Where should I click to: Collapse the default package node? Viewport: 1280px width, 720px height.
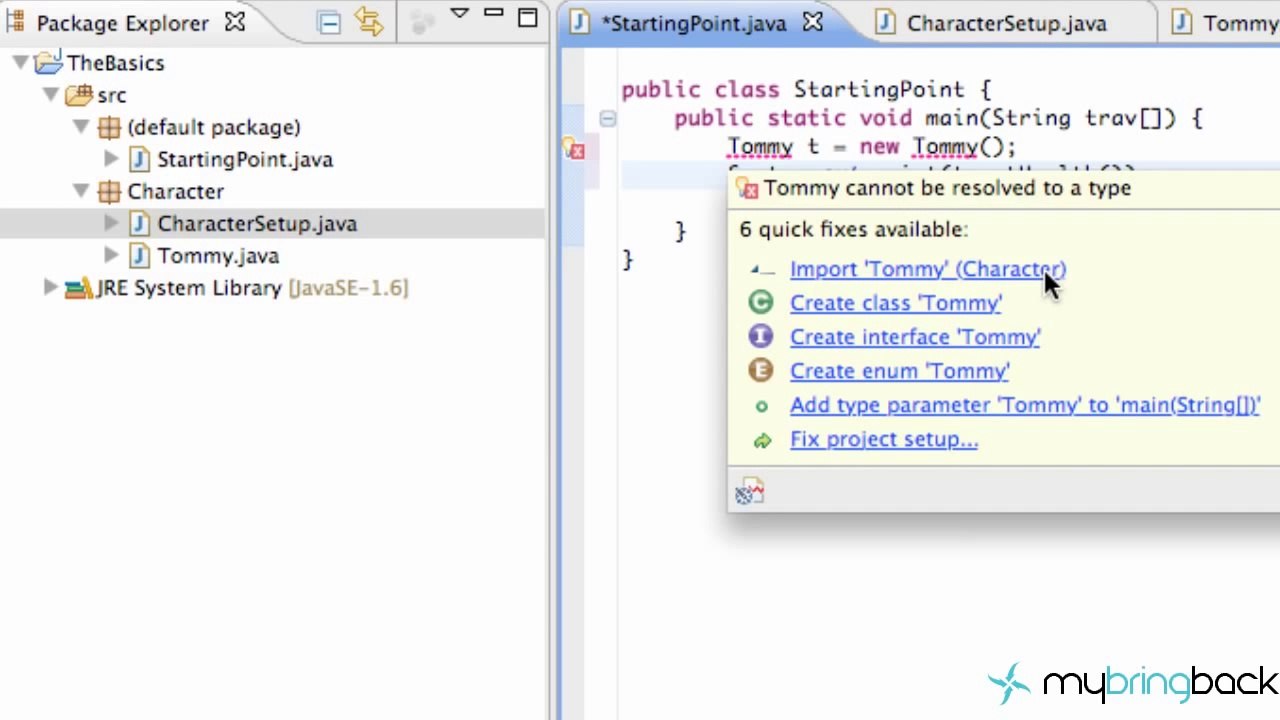click(81, 127)
